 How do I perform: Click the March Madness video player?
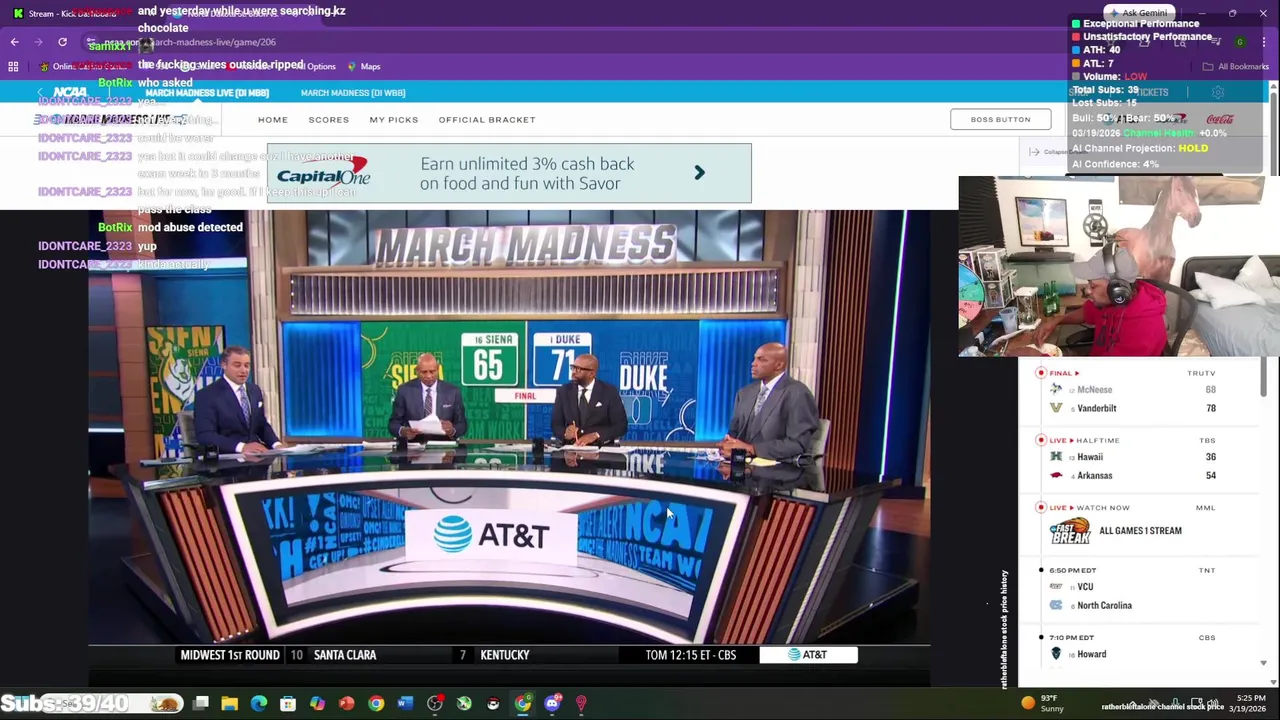click(509, 438)
